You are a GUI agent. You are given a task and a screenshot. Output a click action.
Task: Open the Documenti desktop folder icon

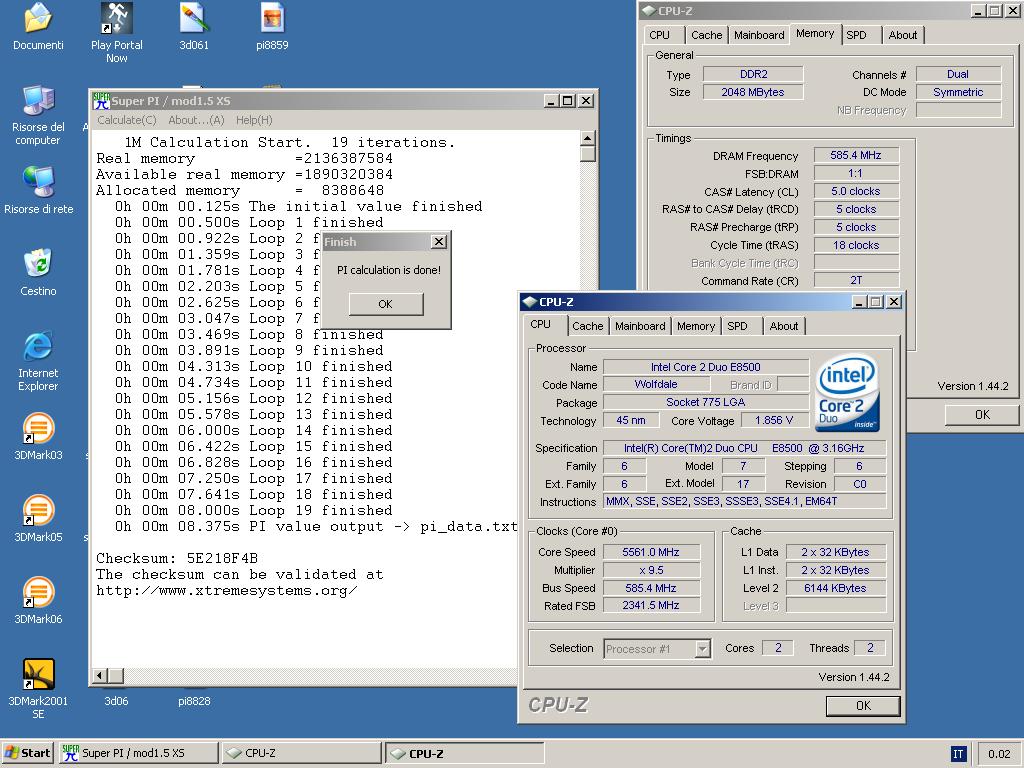38,18
